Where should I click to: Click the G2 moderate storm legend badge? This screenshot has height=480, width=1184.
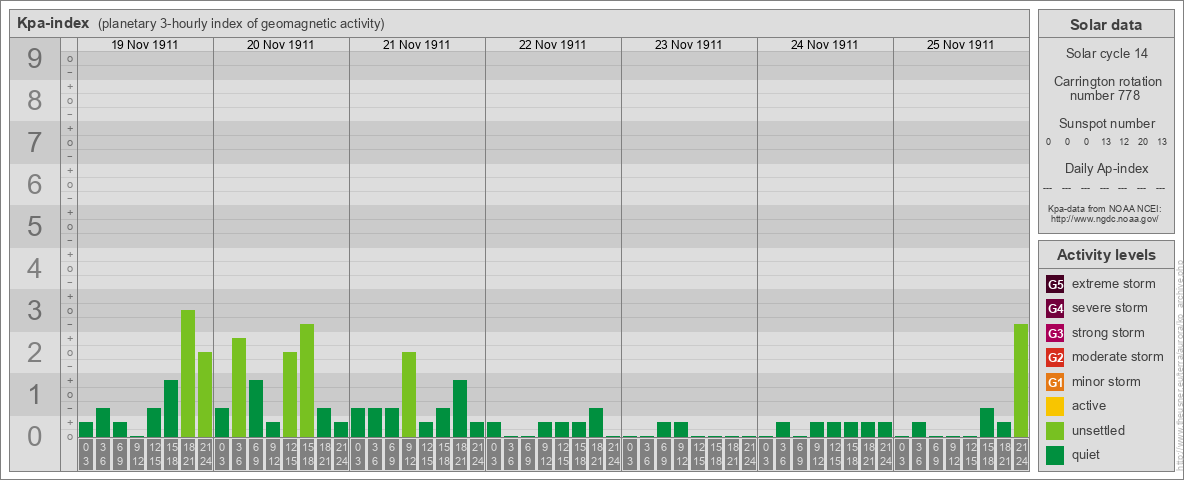[x=1055, y=357]
